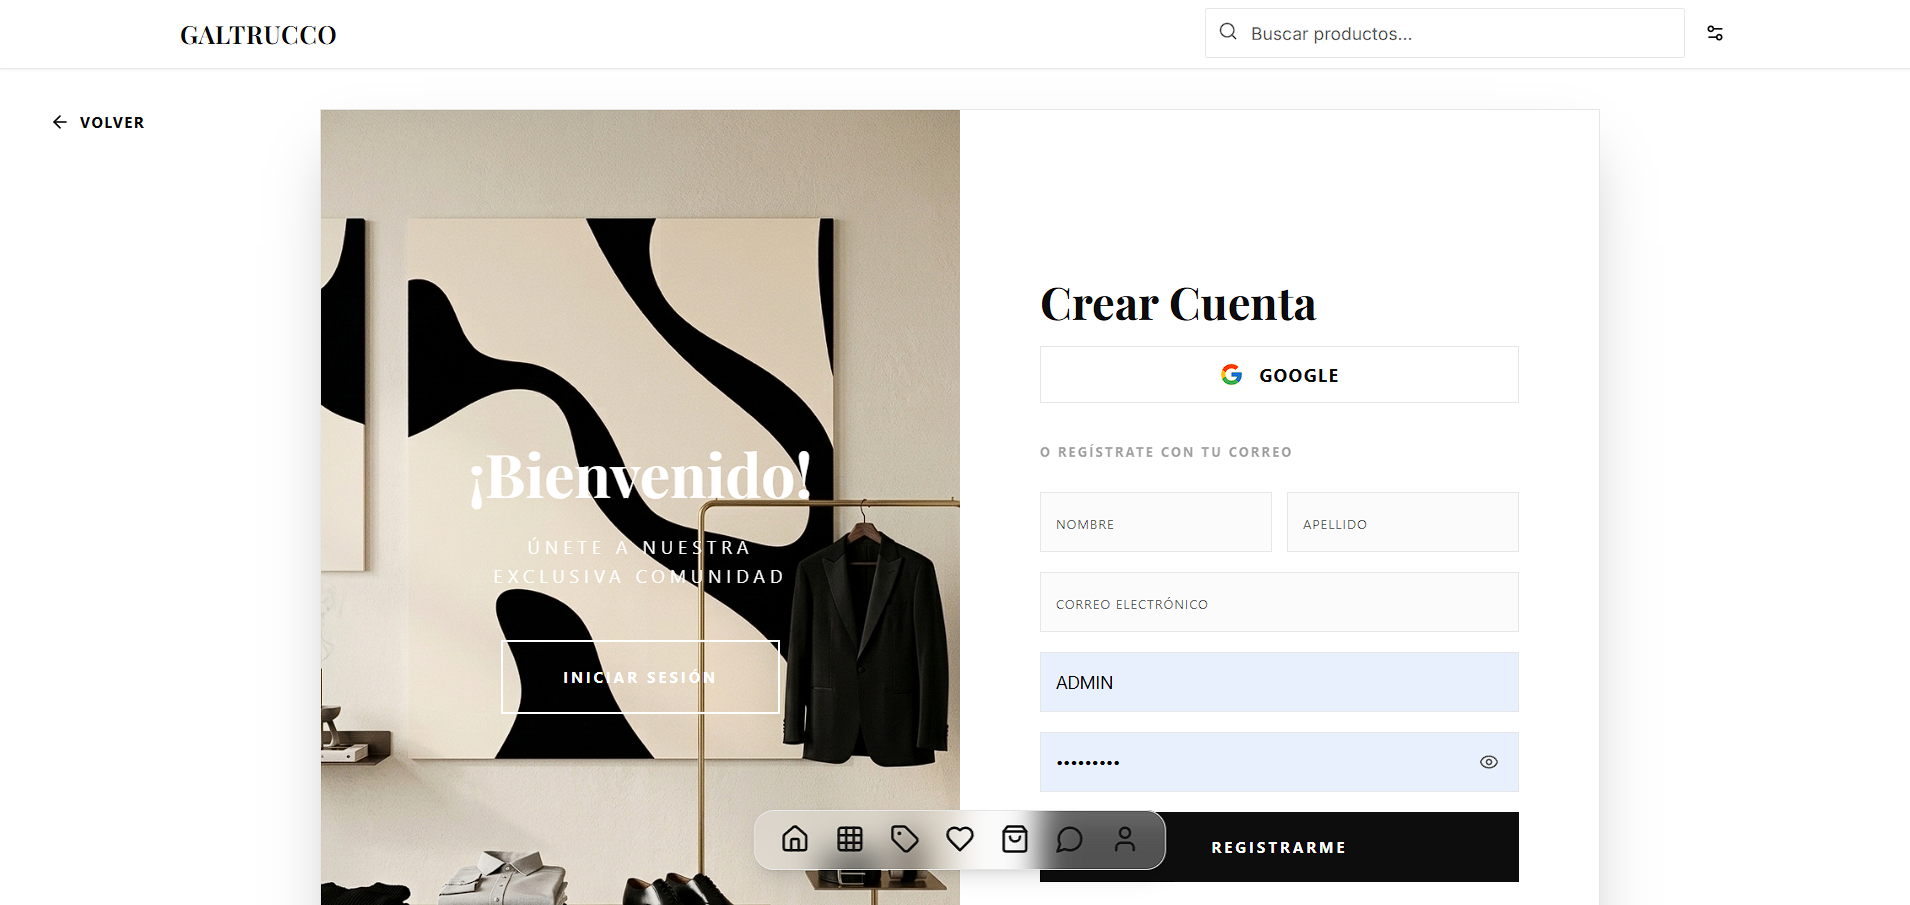Focus the Apellido input field
Screen dimensions: 1910x905
click(1402, 522)
